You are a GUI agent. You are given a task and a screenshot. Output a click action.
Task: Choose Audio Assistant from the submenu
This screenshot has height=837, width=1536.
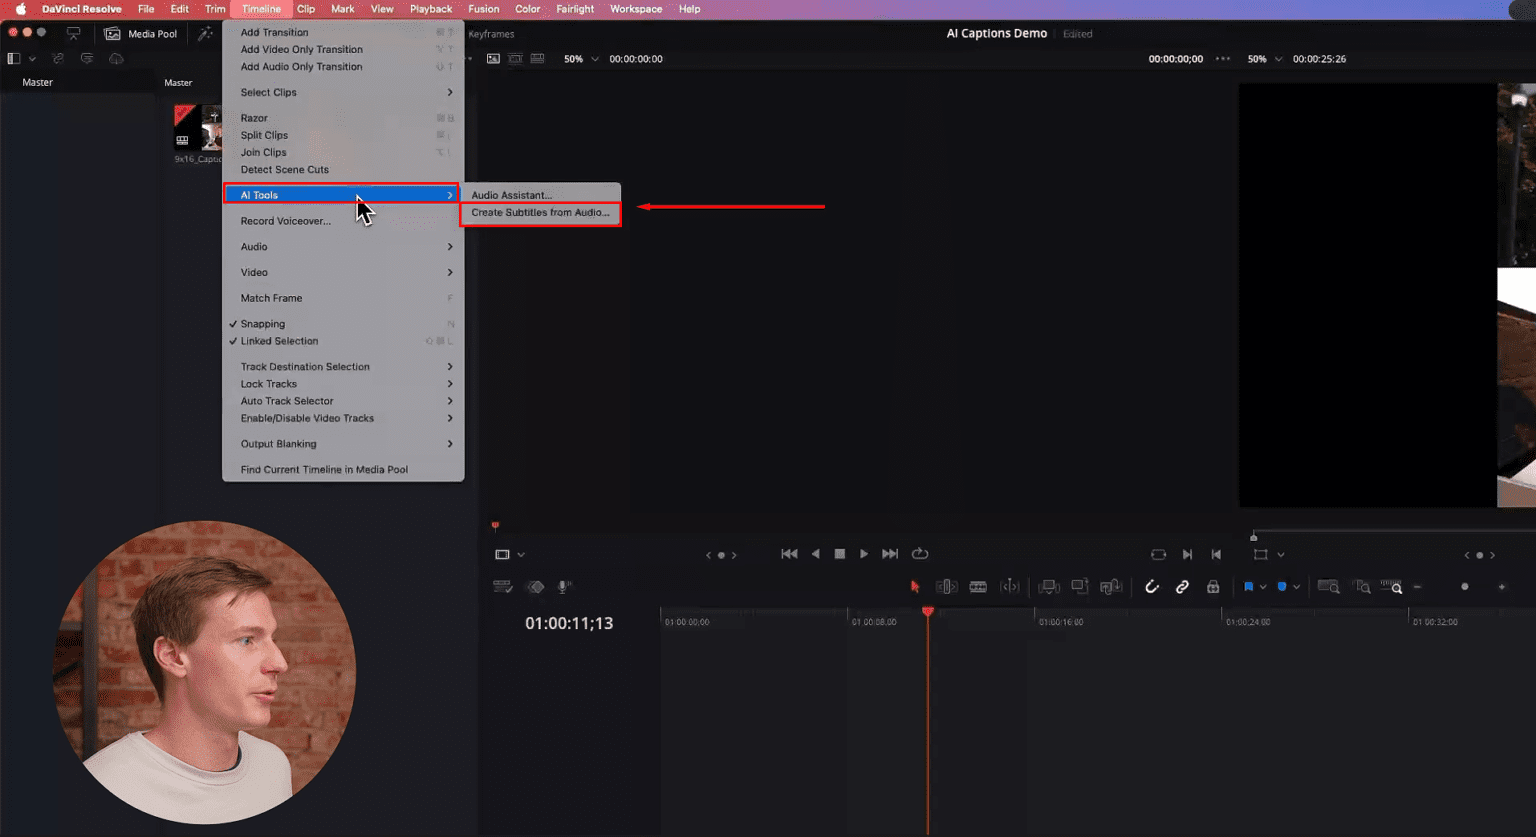(511, 194)
